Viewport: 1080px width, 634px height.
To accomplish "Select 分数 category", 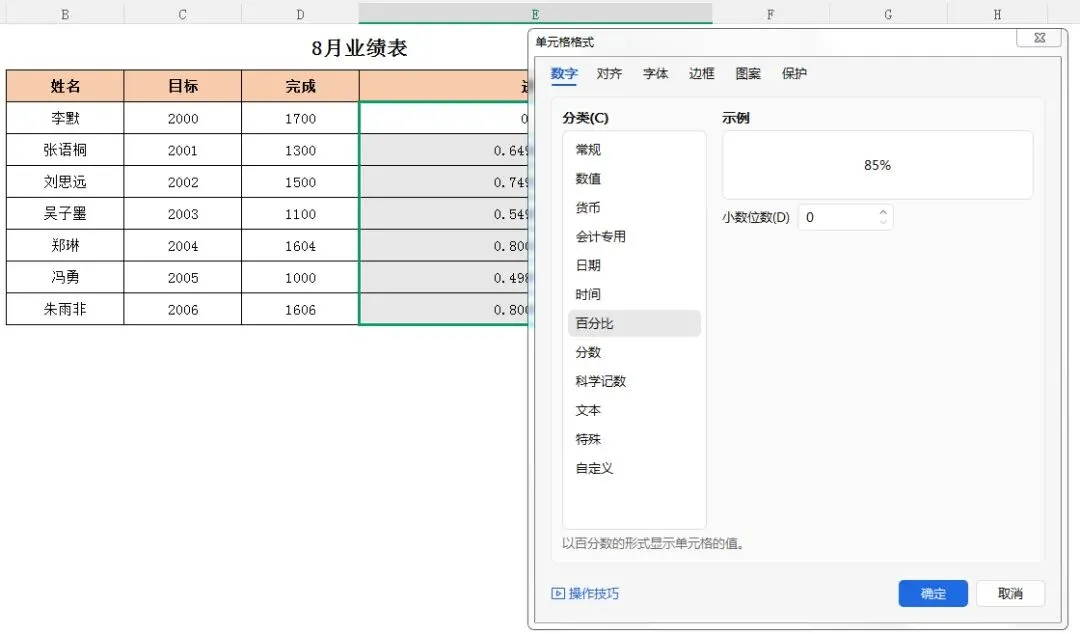I will click(x=634, y=352).
